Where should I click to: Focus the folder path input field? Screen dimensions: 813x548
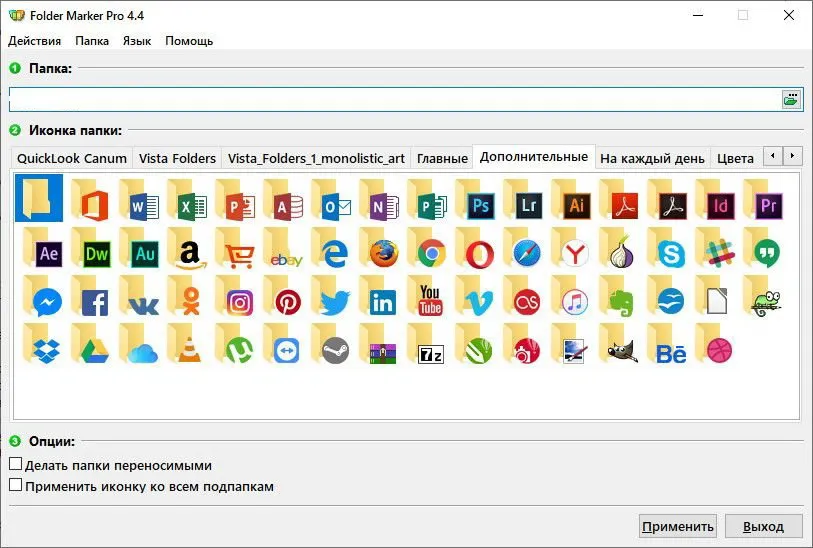pyautogui.click(x=395, y=99)
